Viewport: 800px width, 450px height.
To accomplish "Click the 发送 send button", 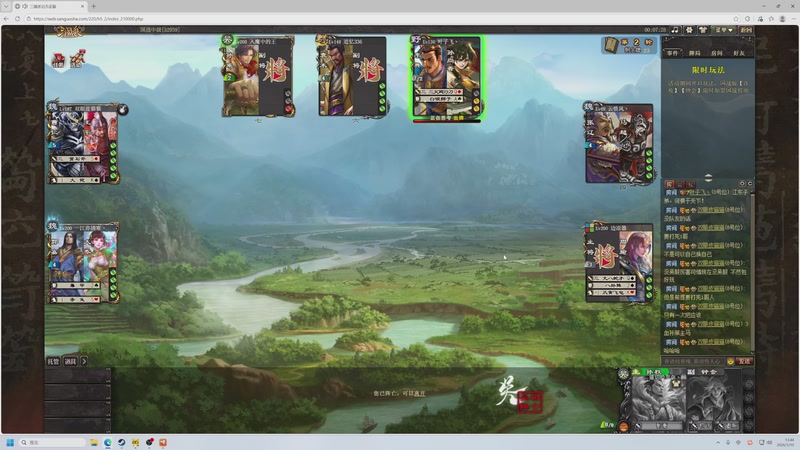I will [x=744, y=361].
